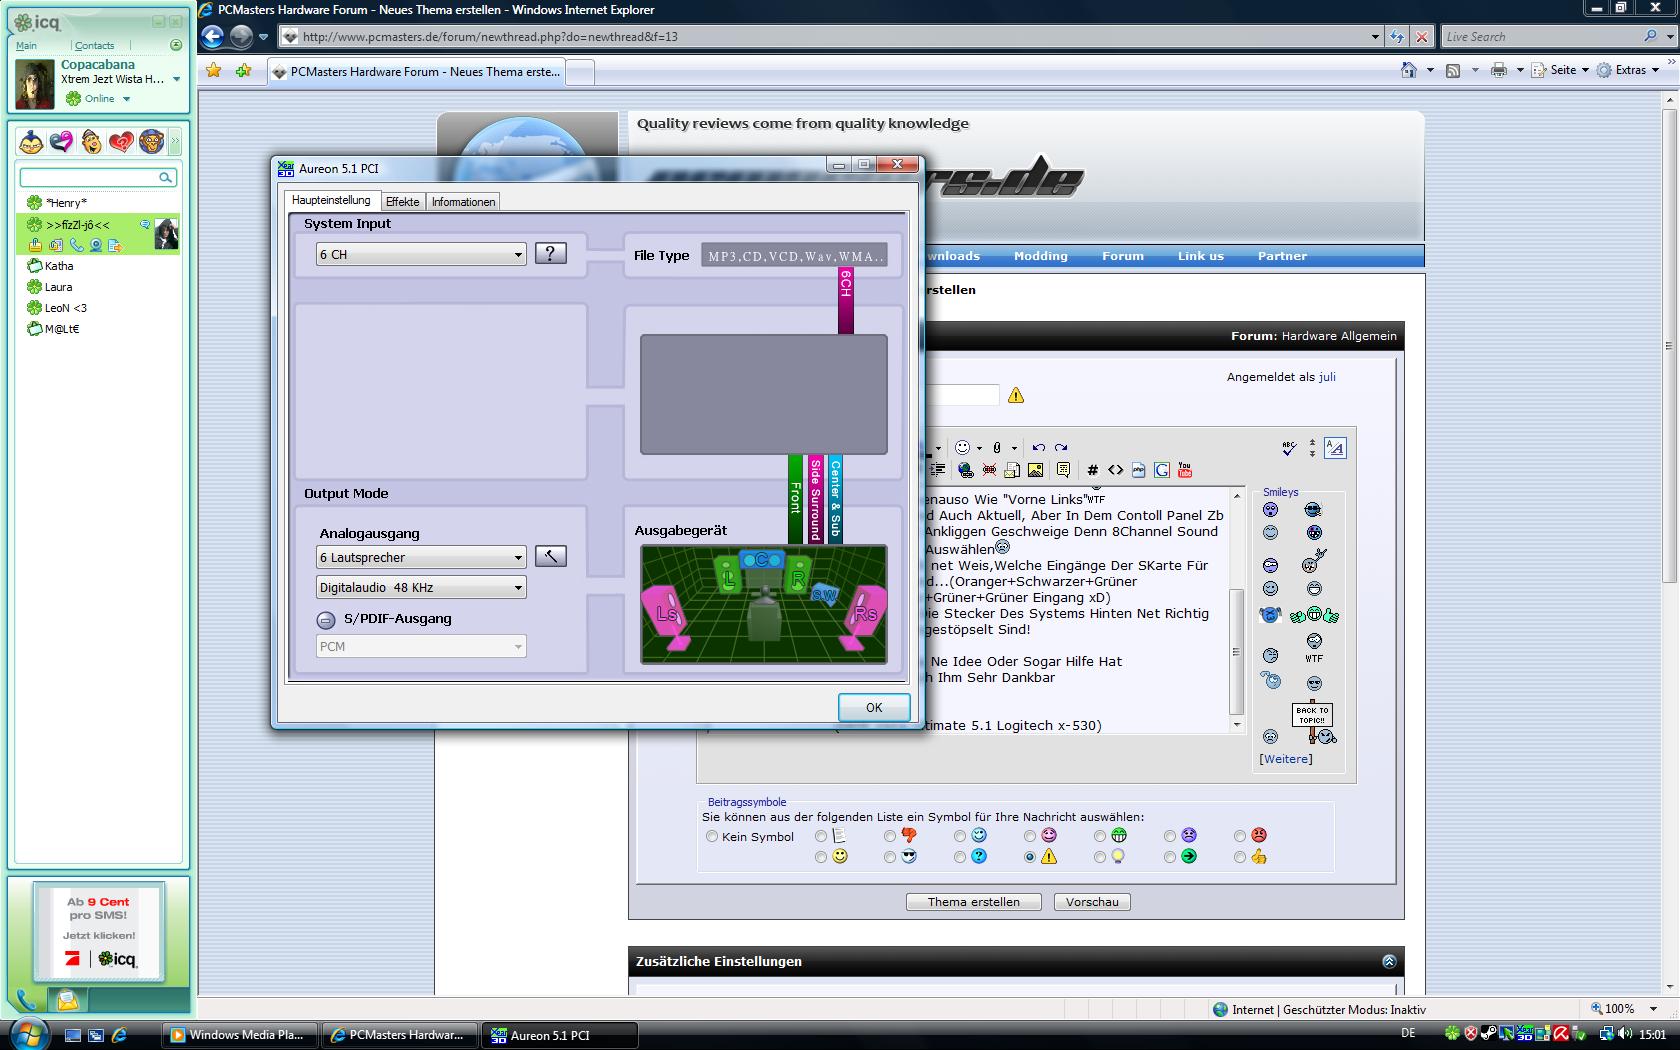The width and height of the screenshot is (1680, 1050).
Task: Click the message editor vertical scrollbar
Action: click(1237, 610)
